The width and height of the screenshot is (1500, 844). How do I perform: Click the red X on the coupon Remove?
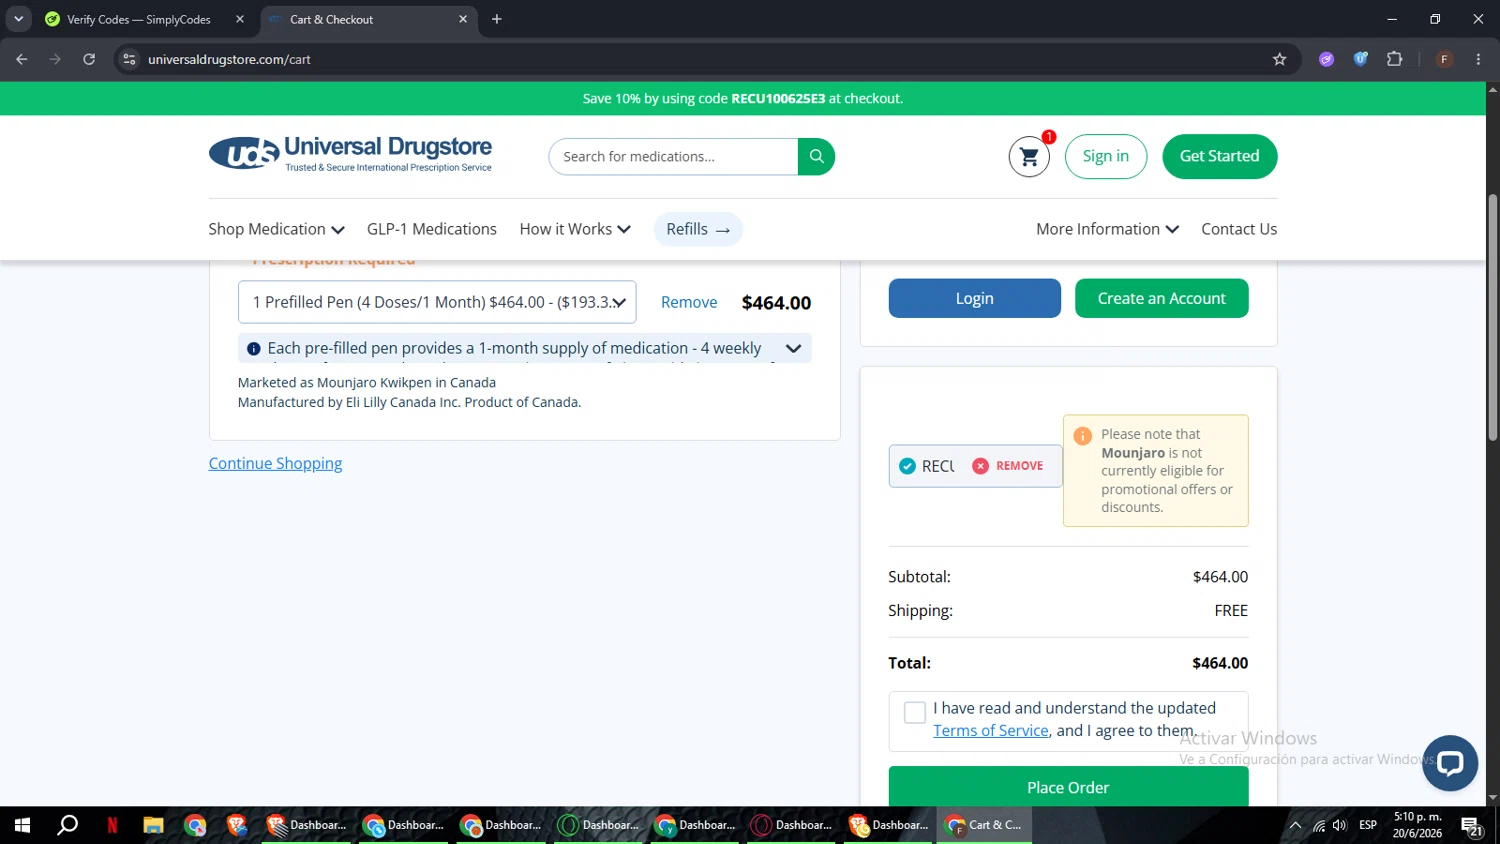(980, 466)
